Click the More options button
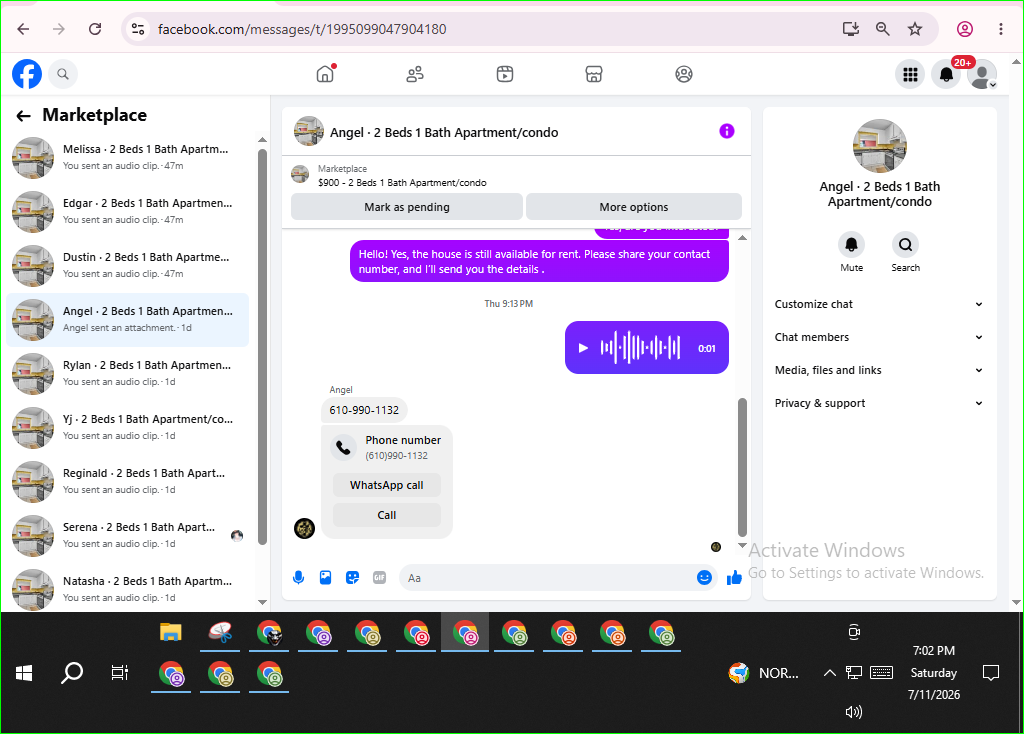1024x734 pixels. (633, 207)
